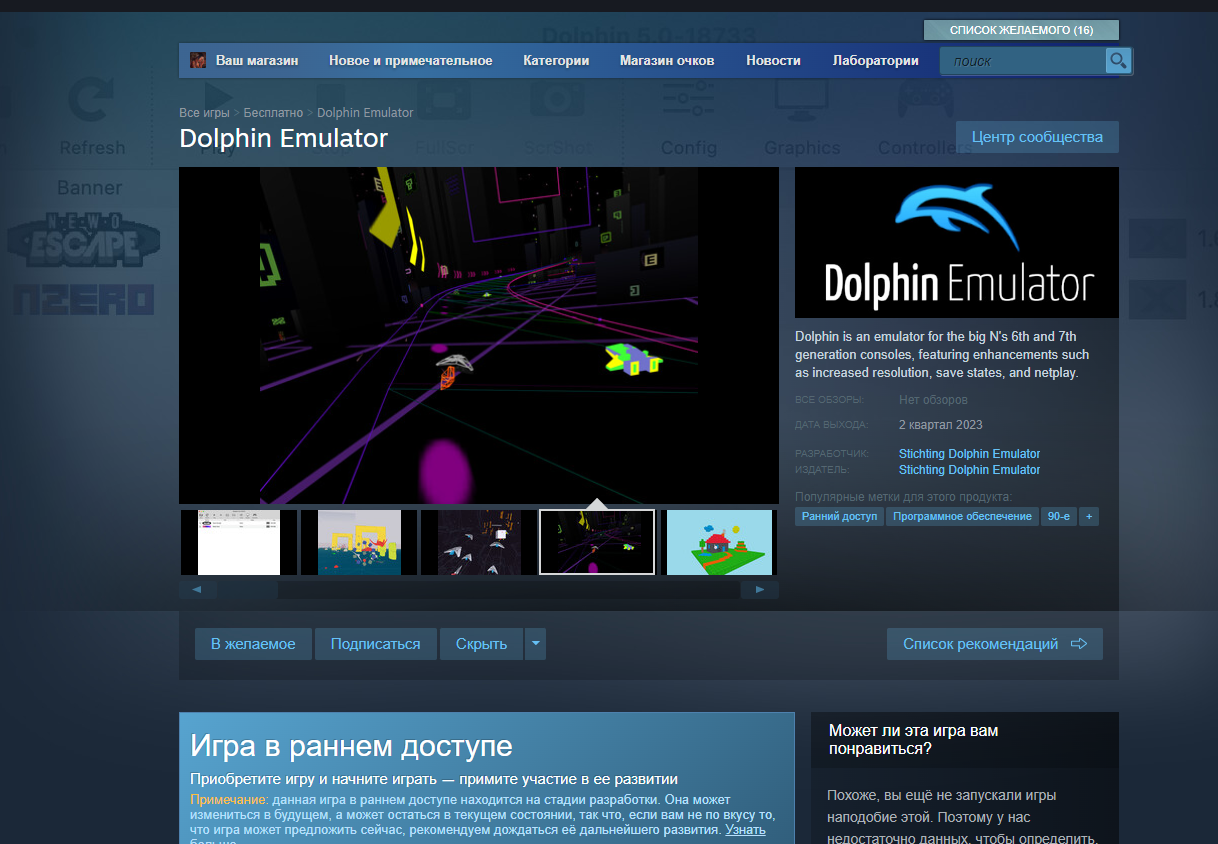The width and height of the screenshot is (1218, 844).
Task: Click the Бесплатно breadcrumb link
Action: pos(273,113)
